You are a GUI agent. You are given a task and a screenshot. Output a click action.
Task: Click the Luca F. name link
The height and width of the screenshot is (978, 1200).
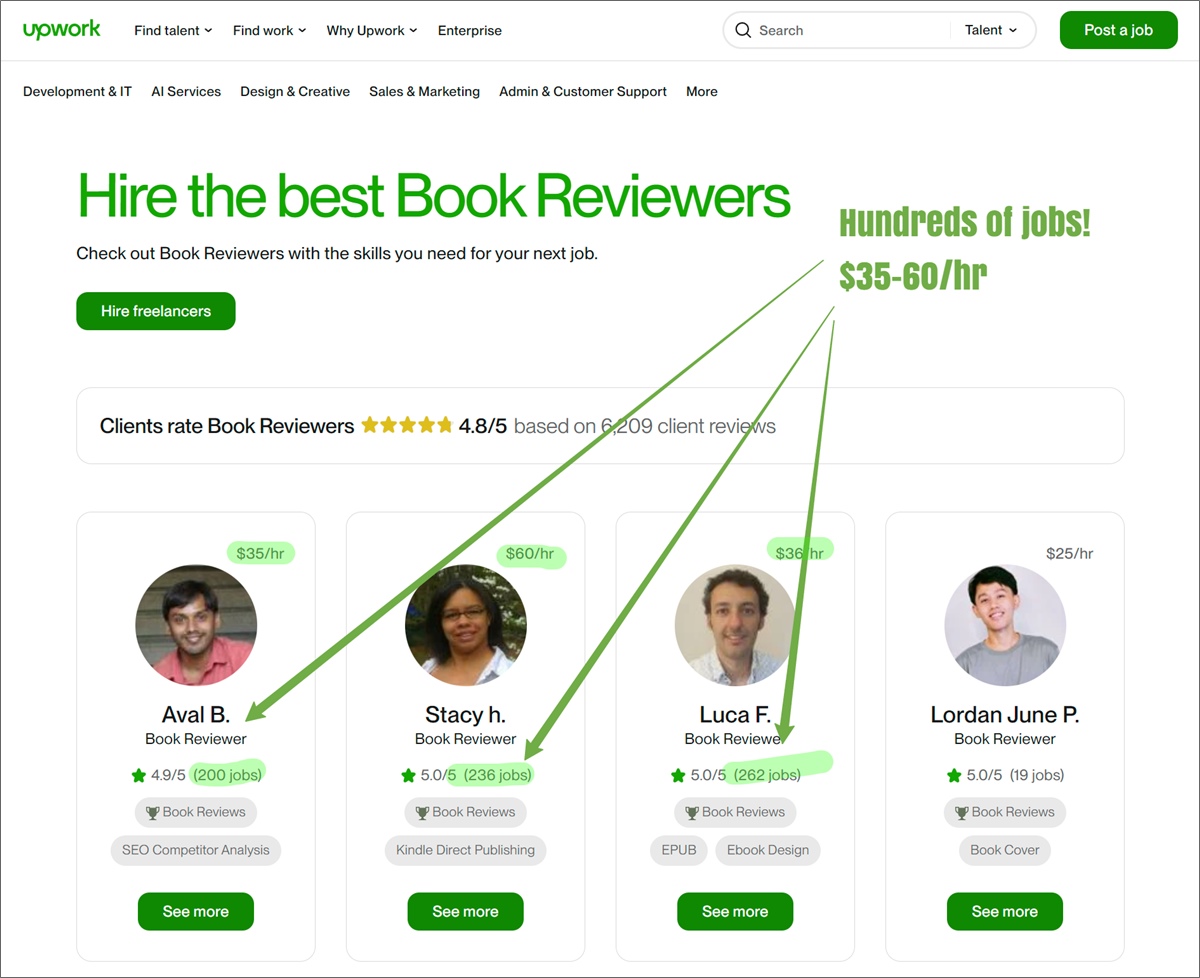[735, 715]
